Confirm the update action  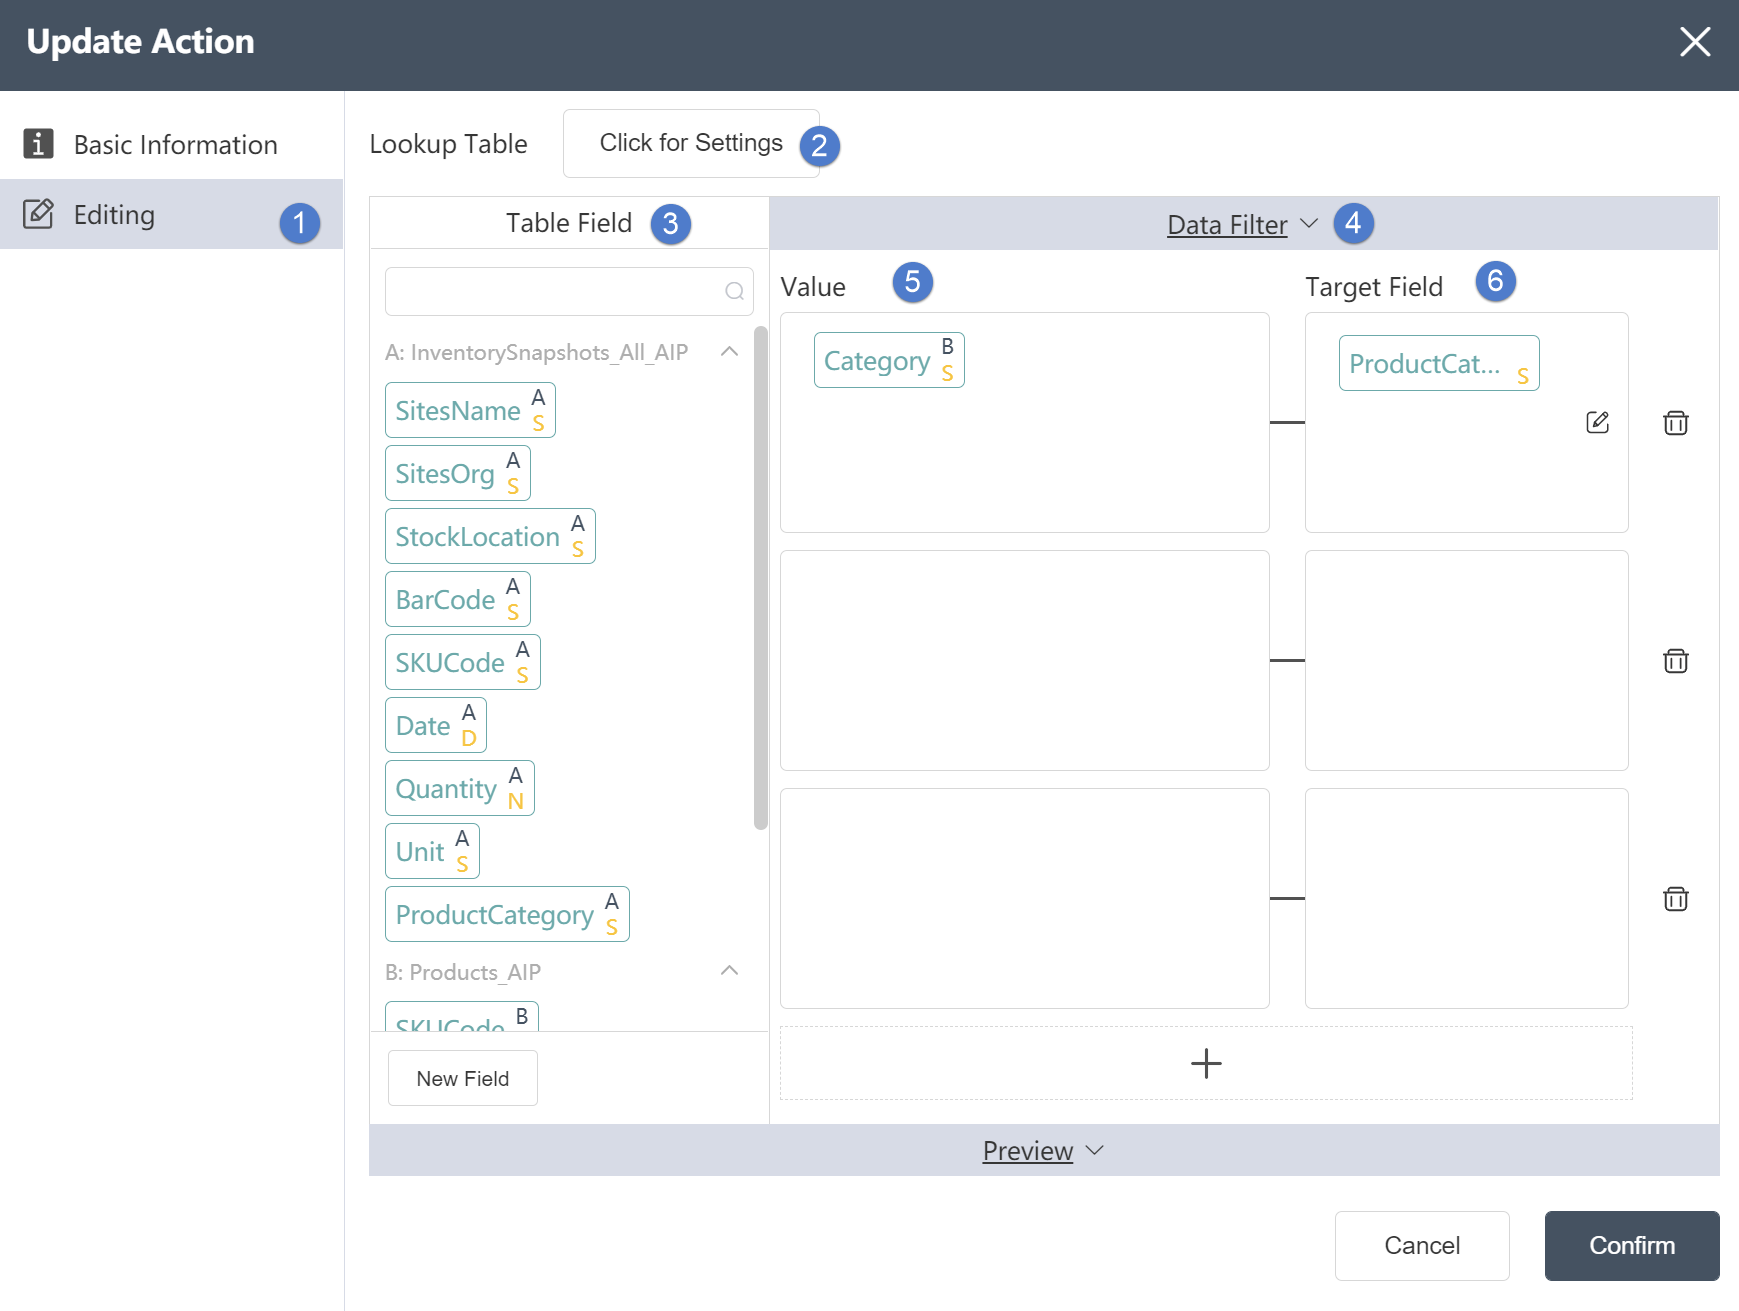1631,1245
